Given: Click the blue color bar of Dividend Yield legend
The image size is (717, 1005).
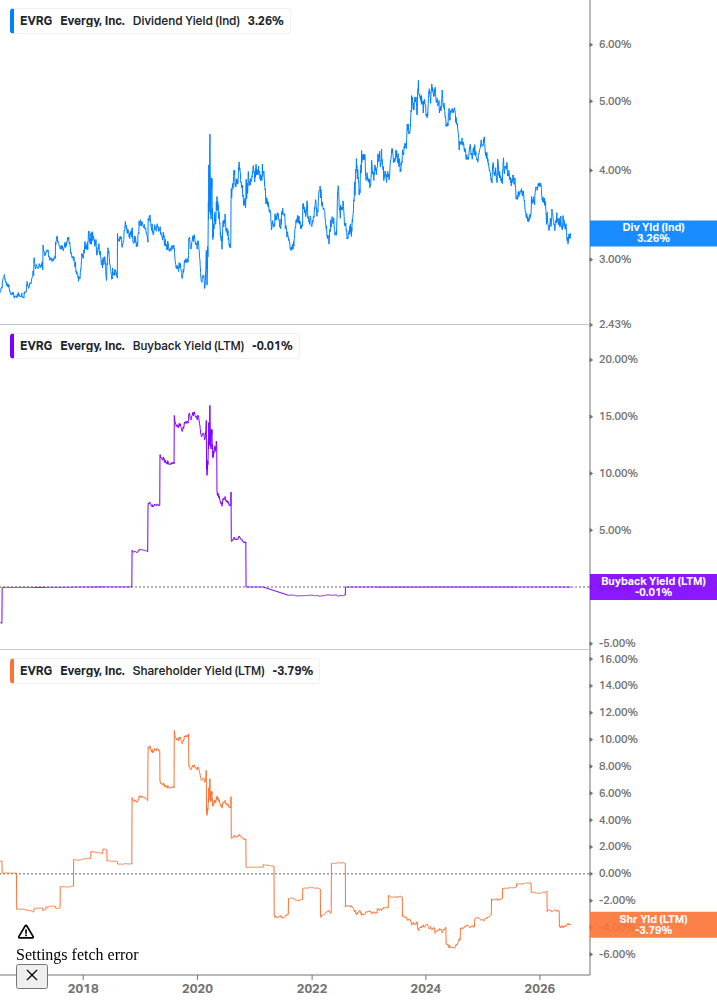Looking at the screenshot, I should pyautogui.click(x=12, y=21).
